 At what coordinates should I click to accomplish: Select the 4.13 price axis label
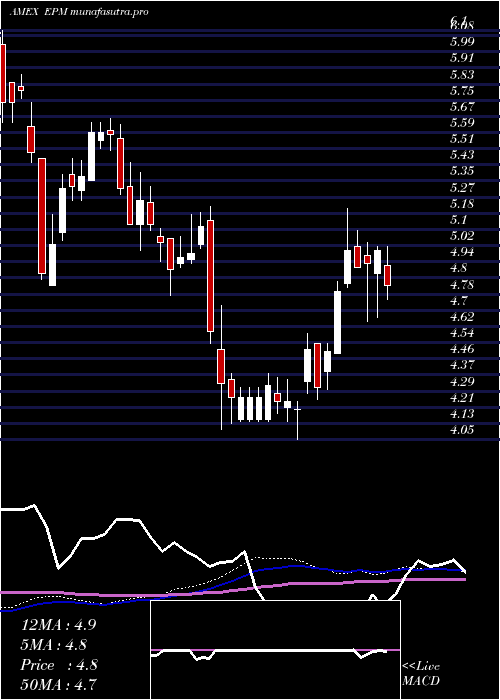(x=462, y=414)
